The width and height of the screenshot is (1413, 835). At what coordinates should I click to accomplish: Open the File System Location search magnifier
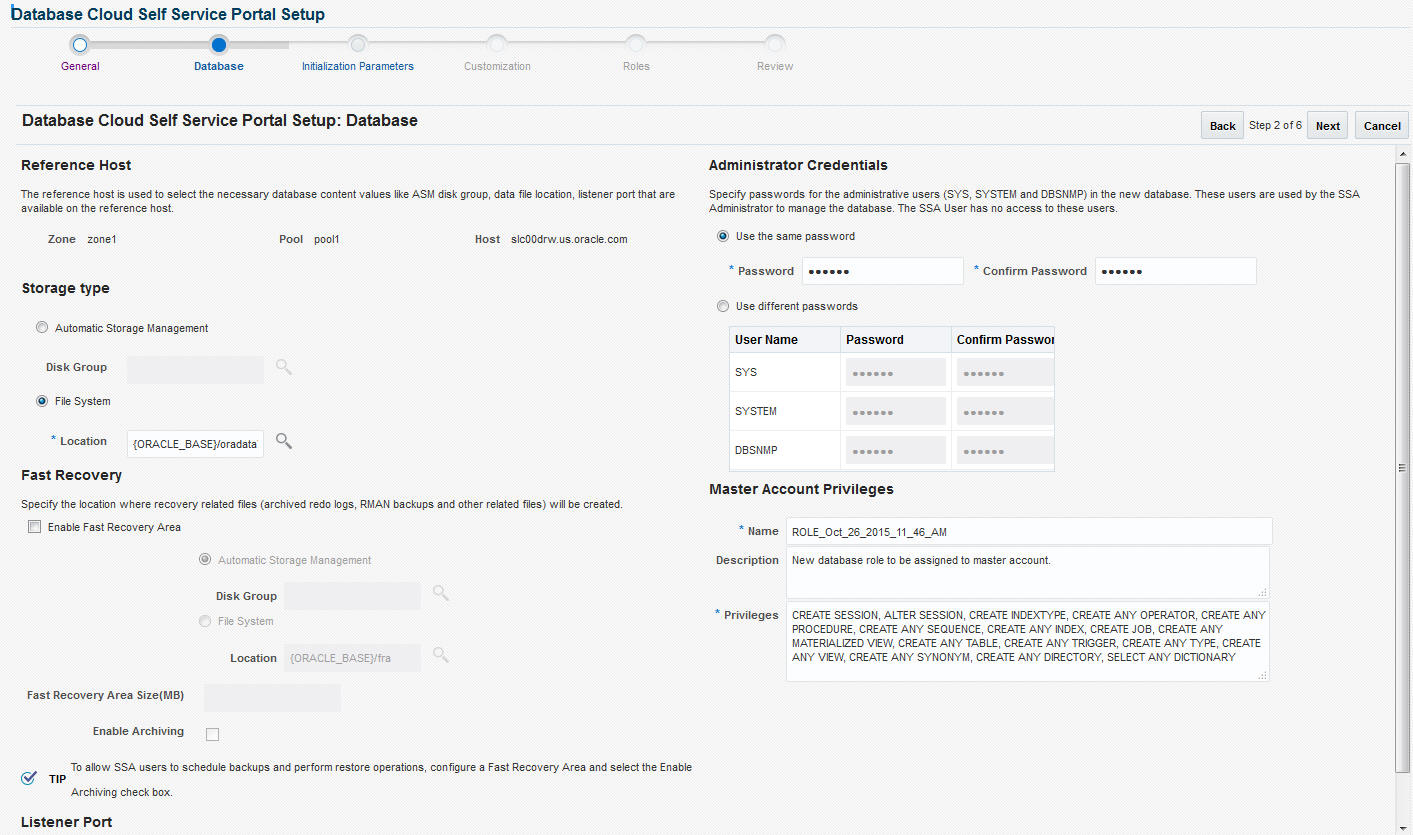pyautogui.click(x=284, y=441)
